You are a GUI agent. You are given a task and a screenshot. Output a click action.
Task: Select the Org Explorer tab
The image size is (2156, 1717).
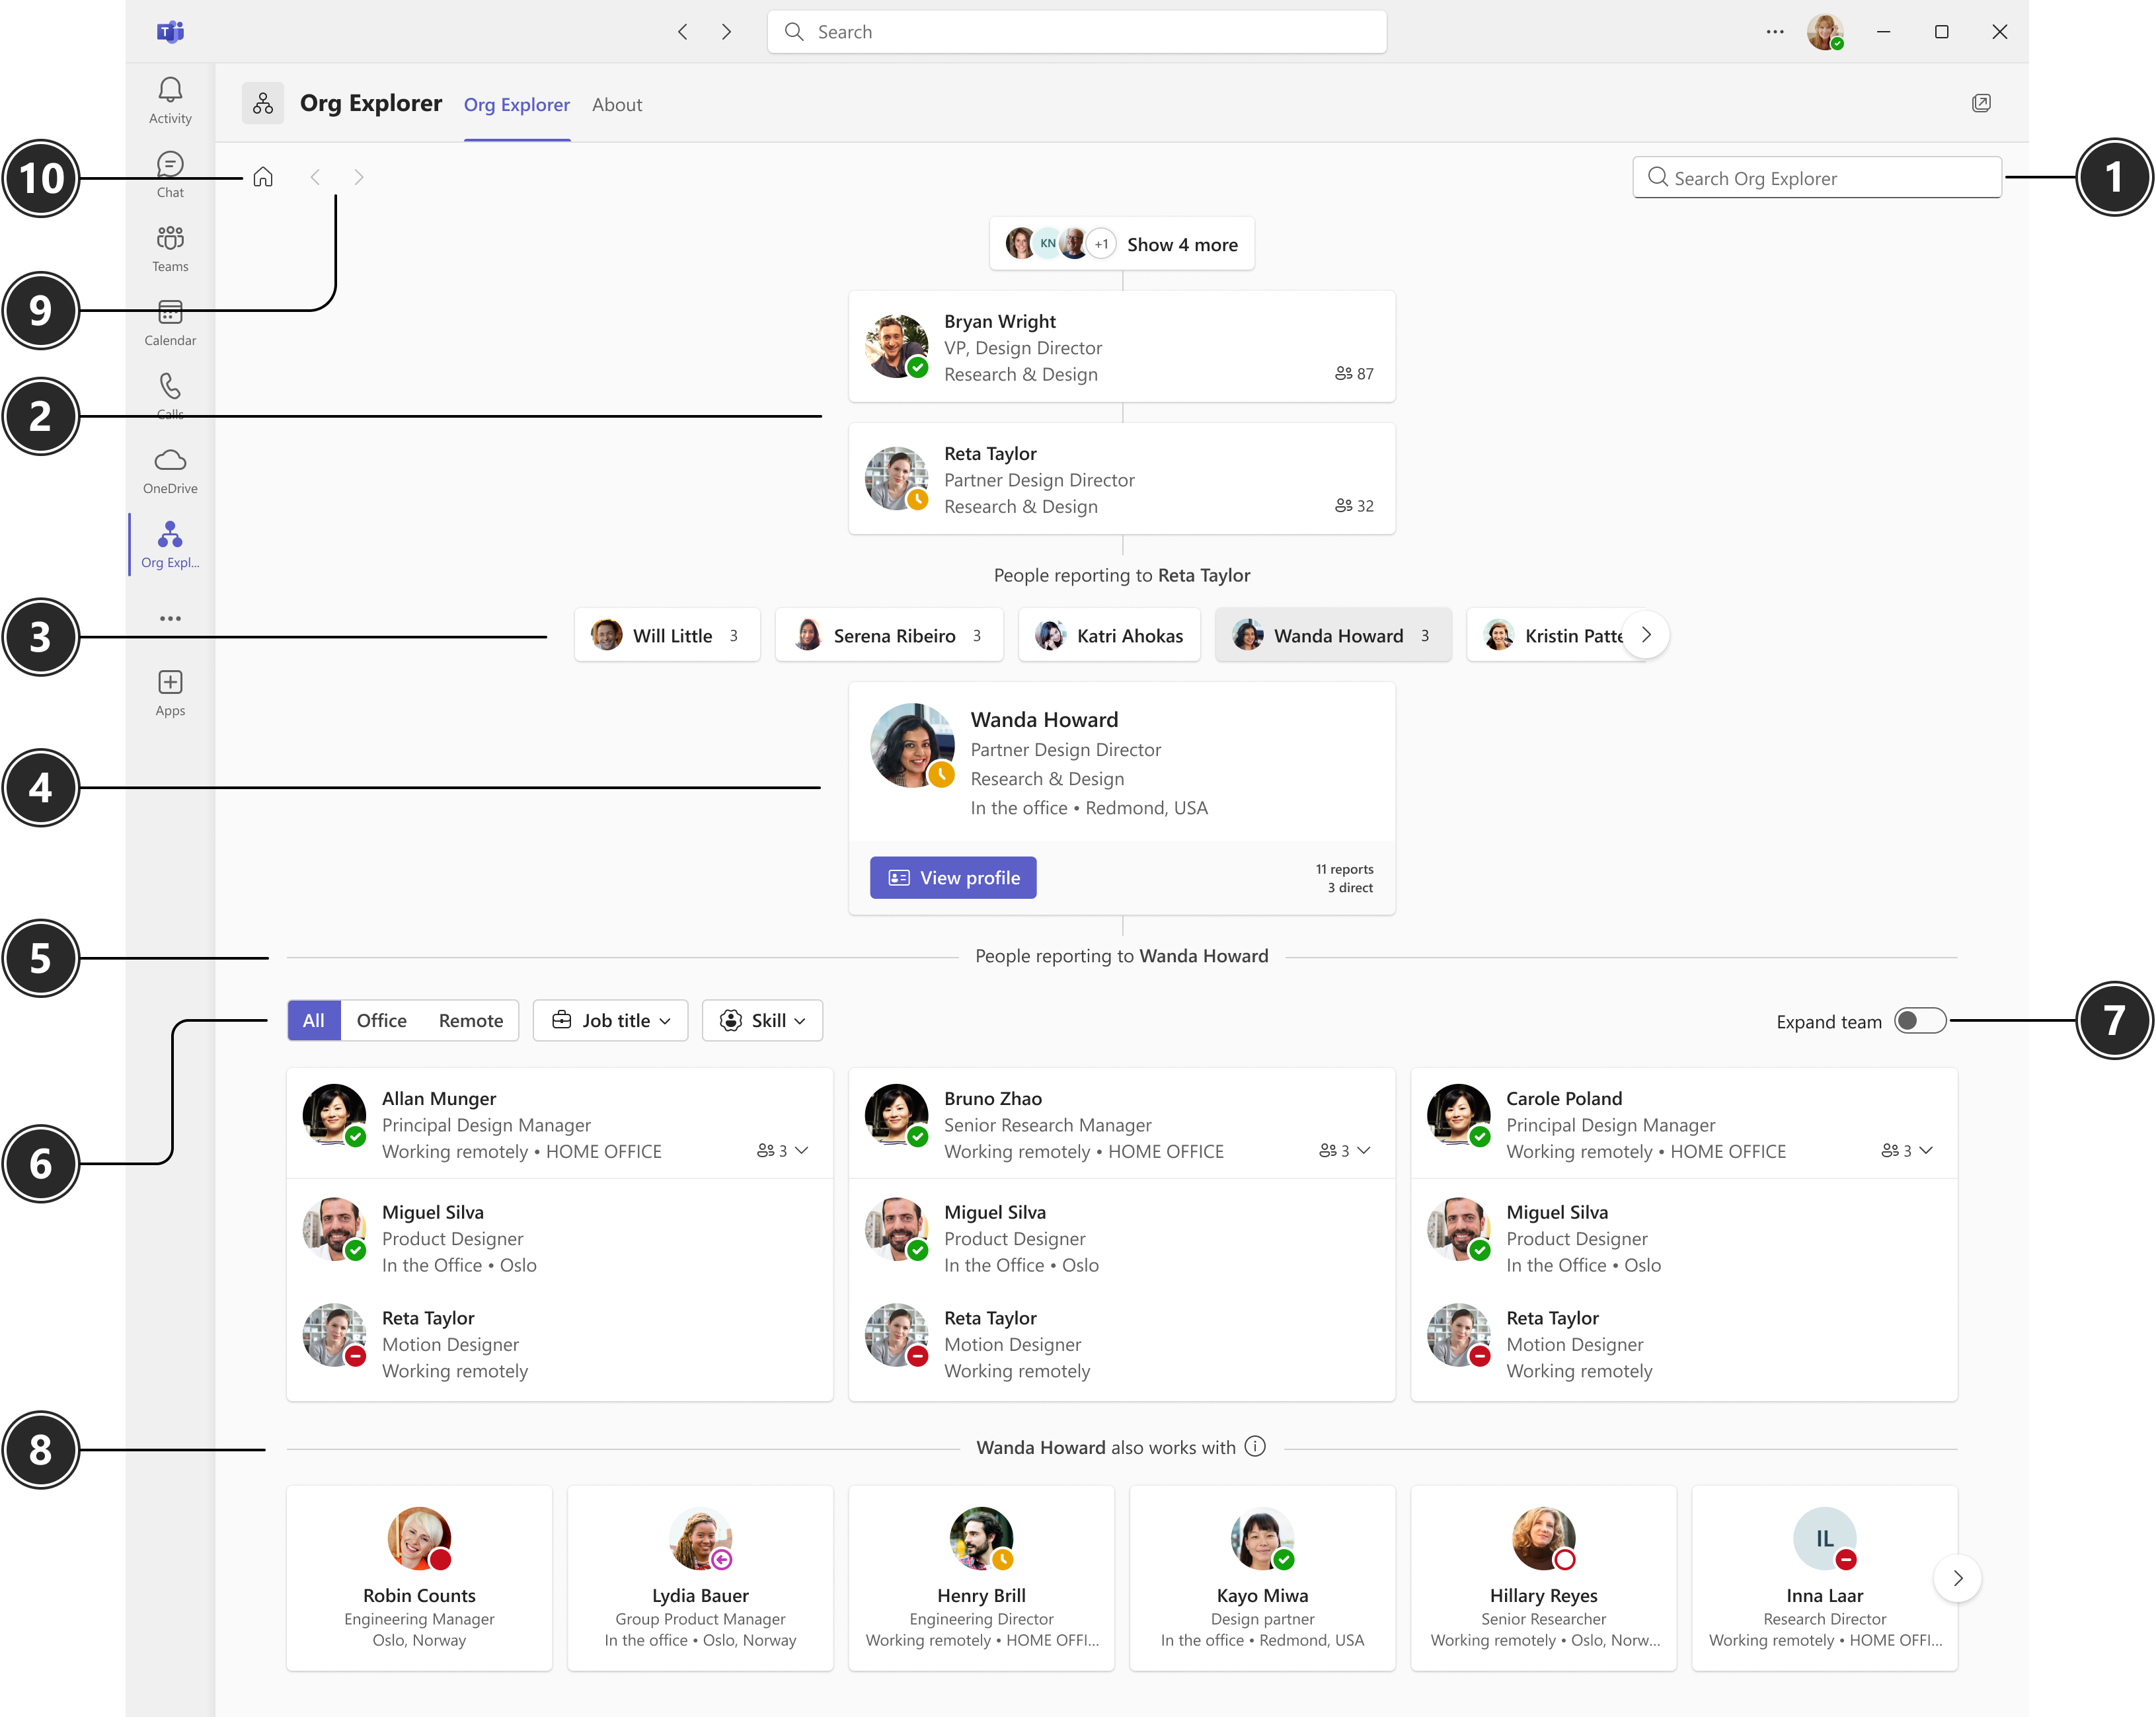click(517, 104)
